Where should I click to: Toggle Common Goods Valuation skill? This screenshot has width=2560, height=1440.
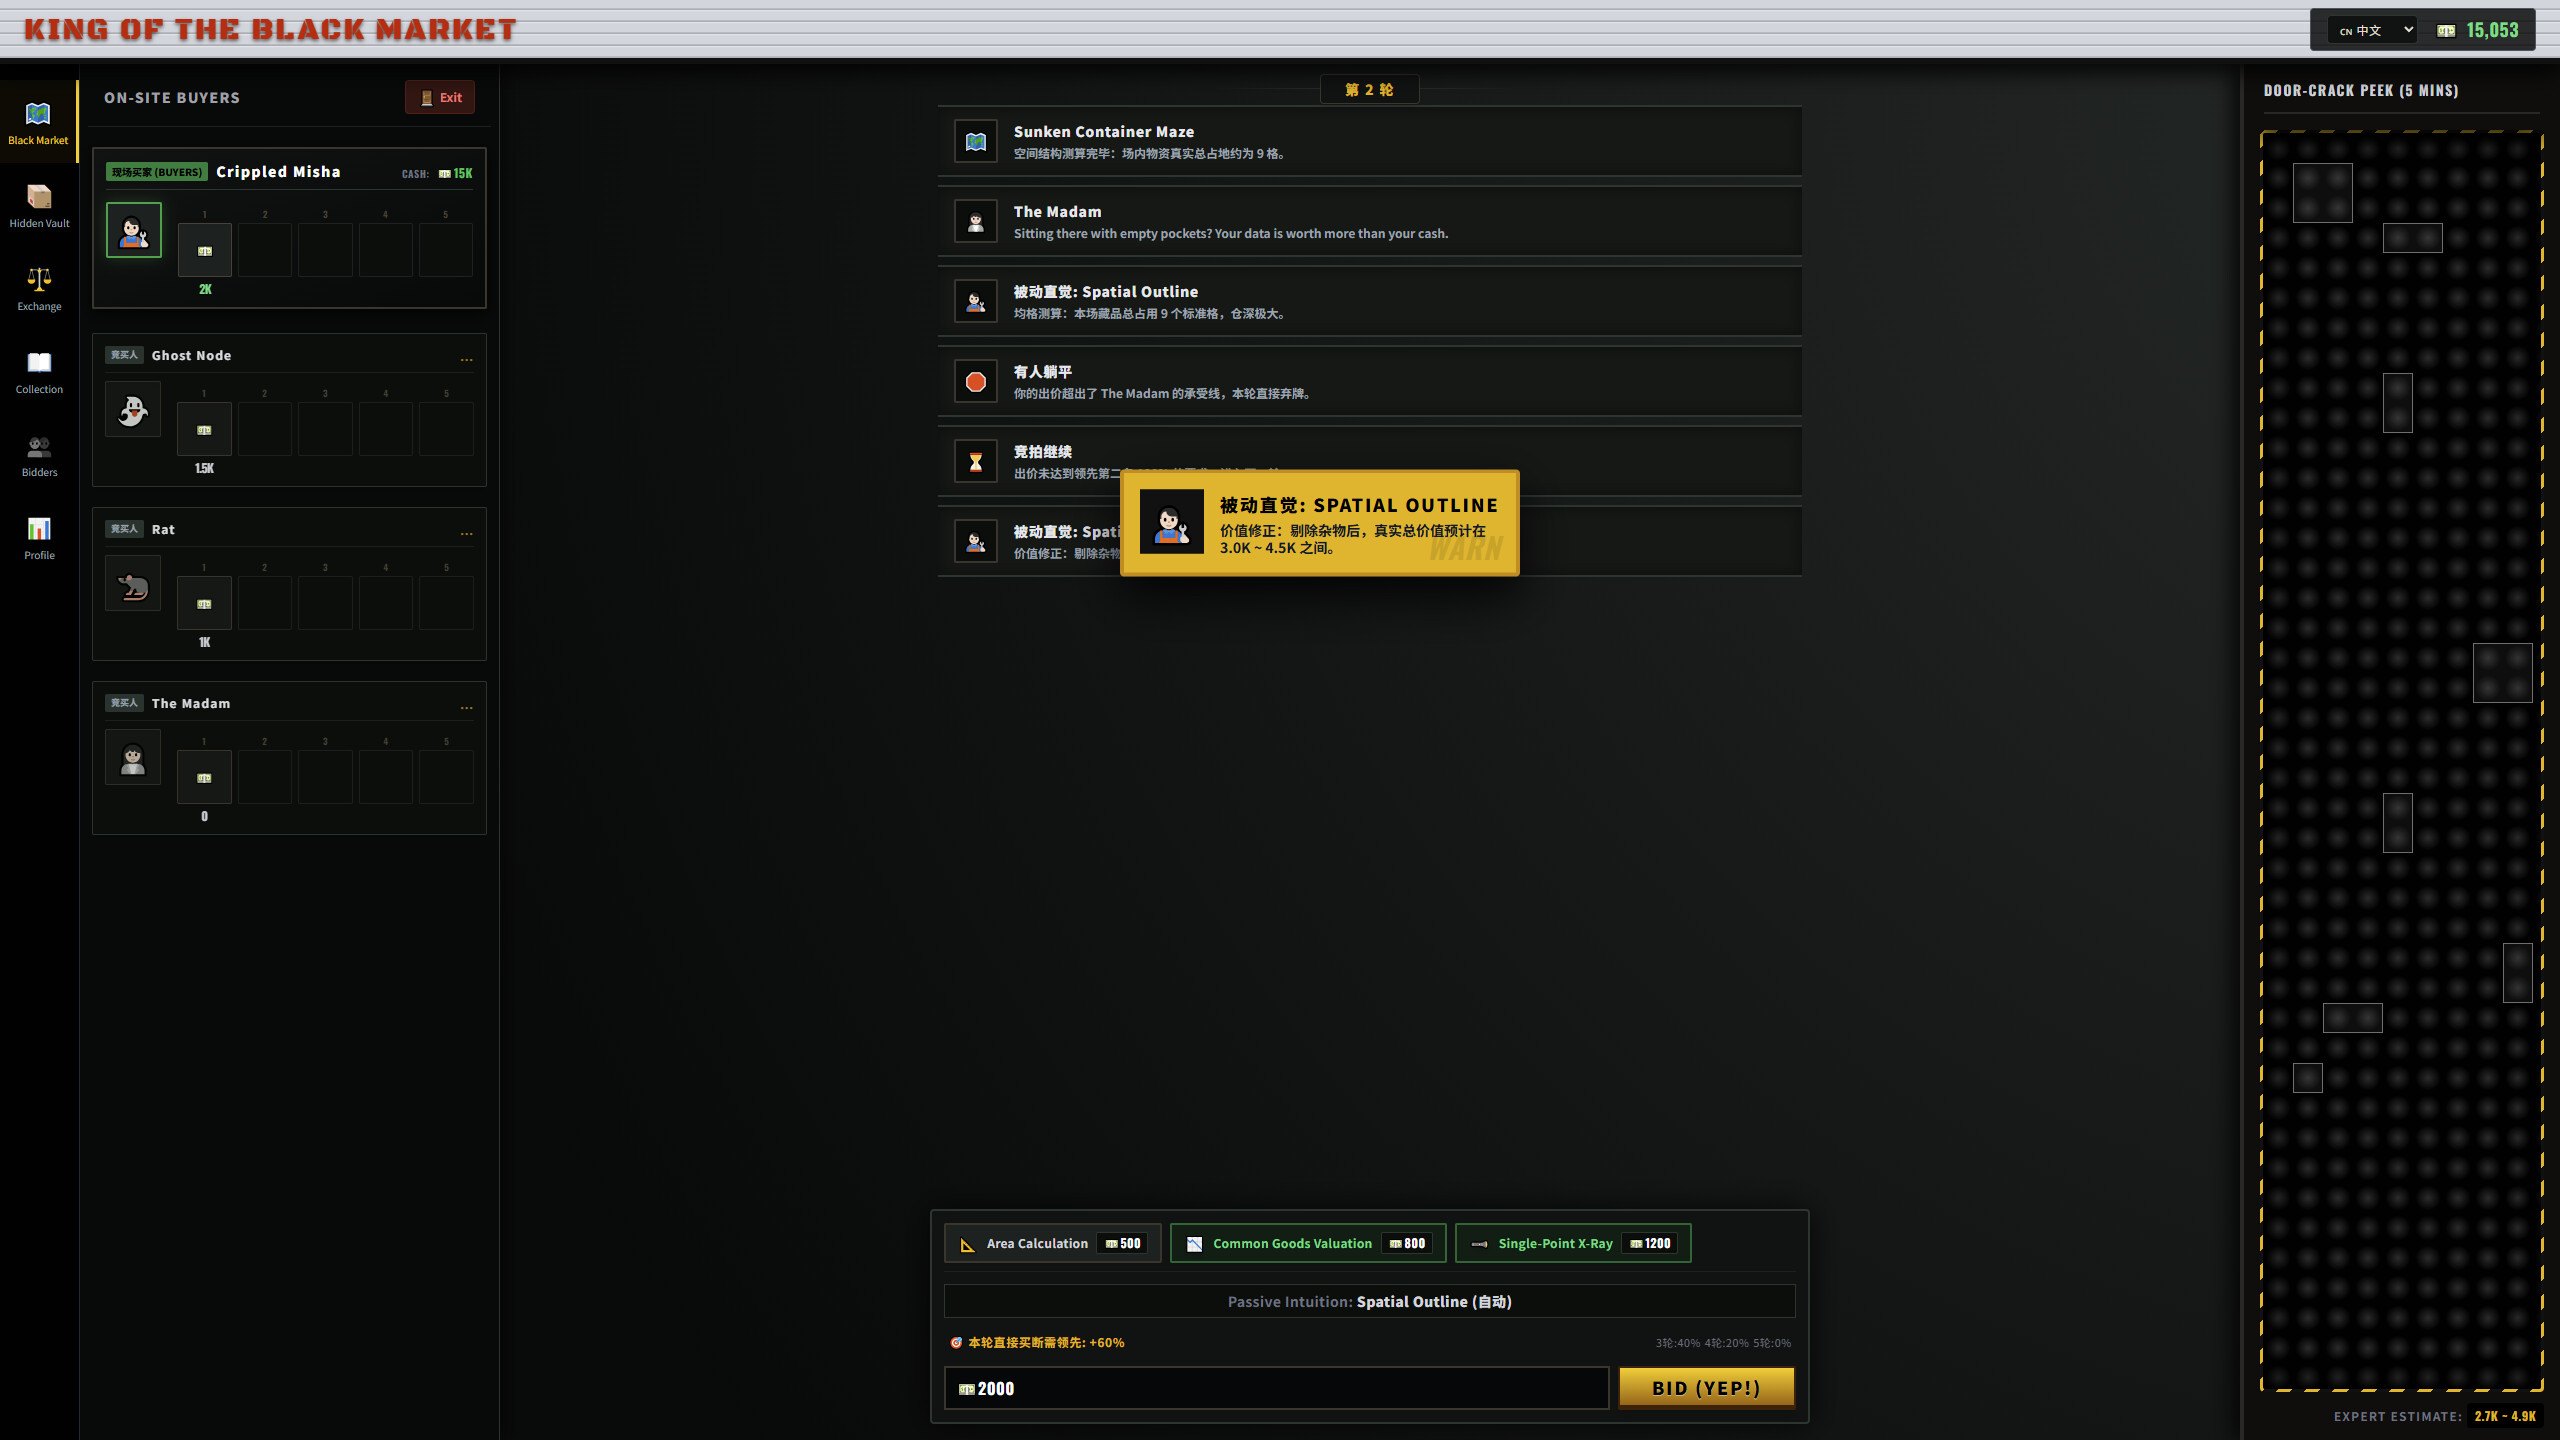click(x=1308, y=1243)
